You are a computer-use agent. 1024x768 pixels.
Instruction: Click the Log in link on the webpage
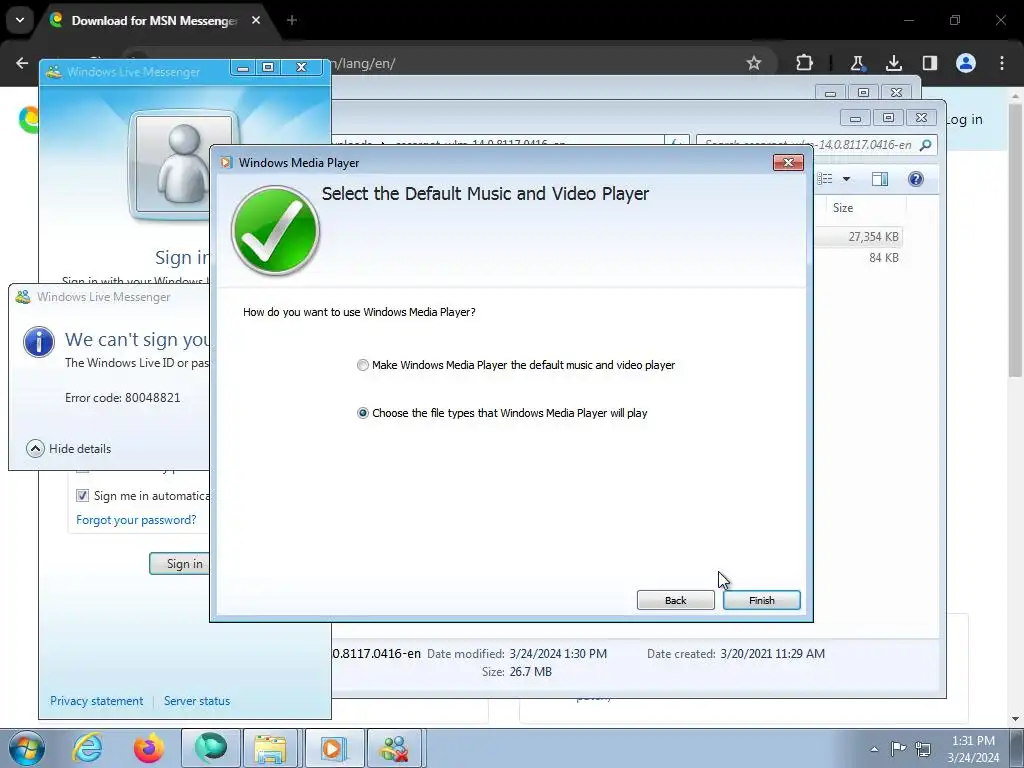(x=964, y=120)
